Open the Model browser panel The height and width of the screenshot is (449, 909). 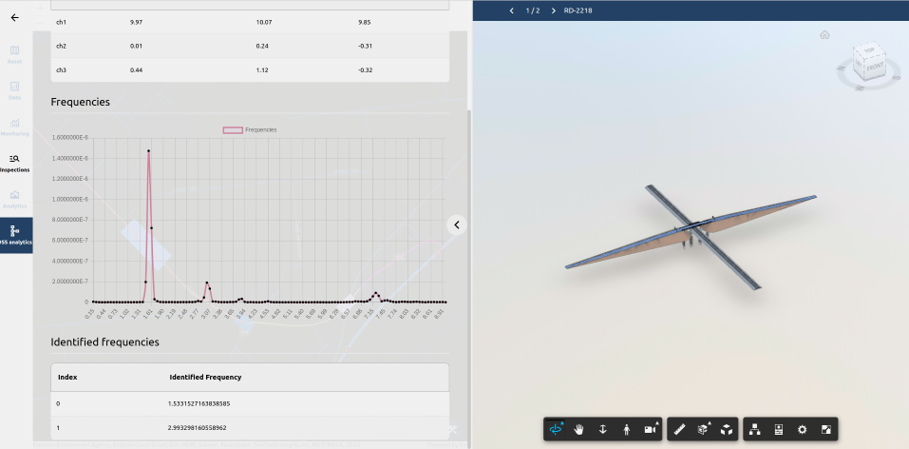click(x=755, y=429)
